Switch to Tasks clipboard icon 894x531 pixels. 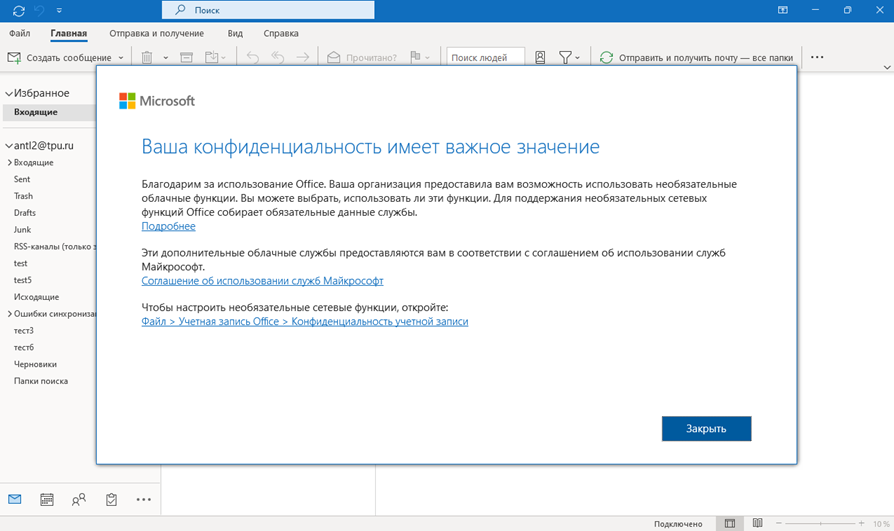[x=111, y=500]
